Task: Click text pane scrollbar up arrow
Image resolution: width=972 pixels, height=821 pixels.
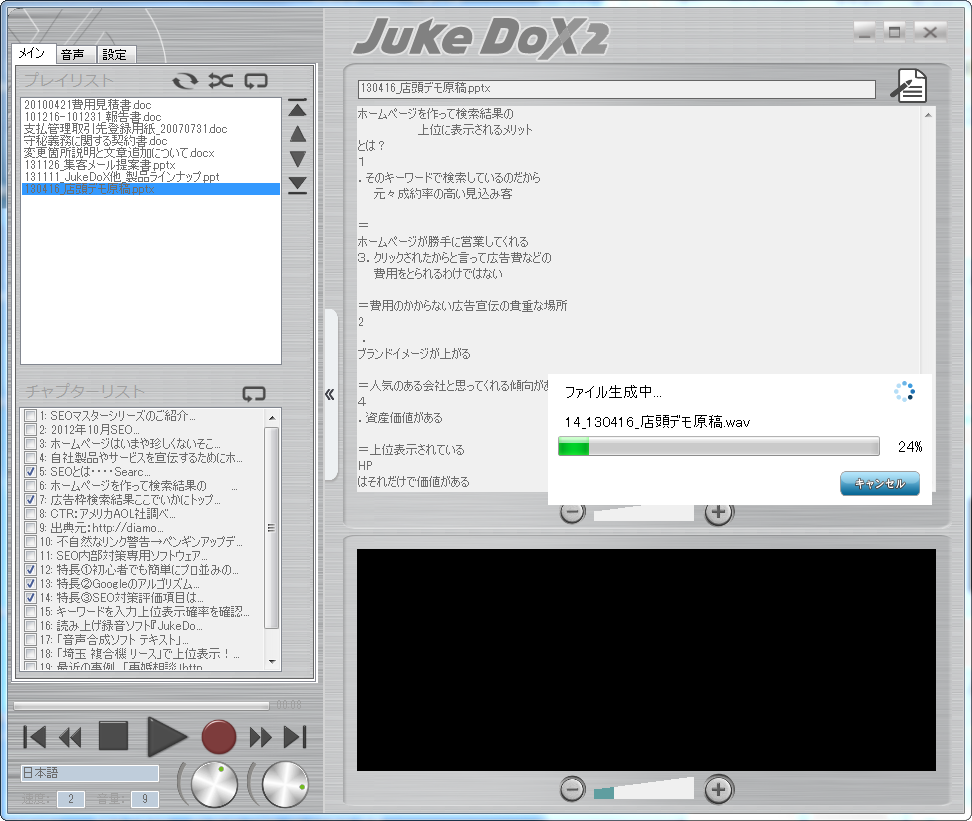Action: pyautogui.click(x=928, y=115)
